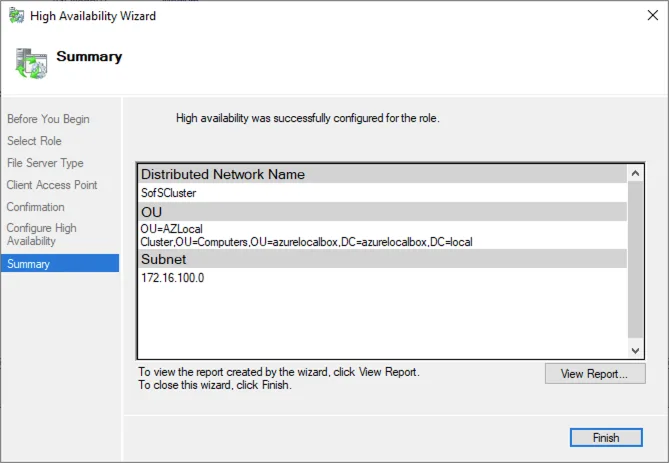Viewport: 669px width, 463px height.
Task: Click the High Availability Wizard title bar icon
Action: [x=16, y=16]
